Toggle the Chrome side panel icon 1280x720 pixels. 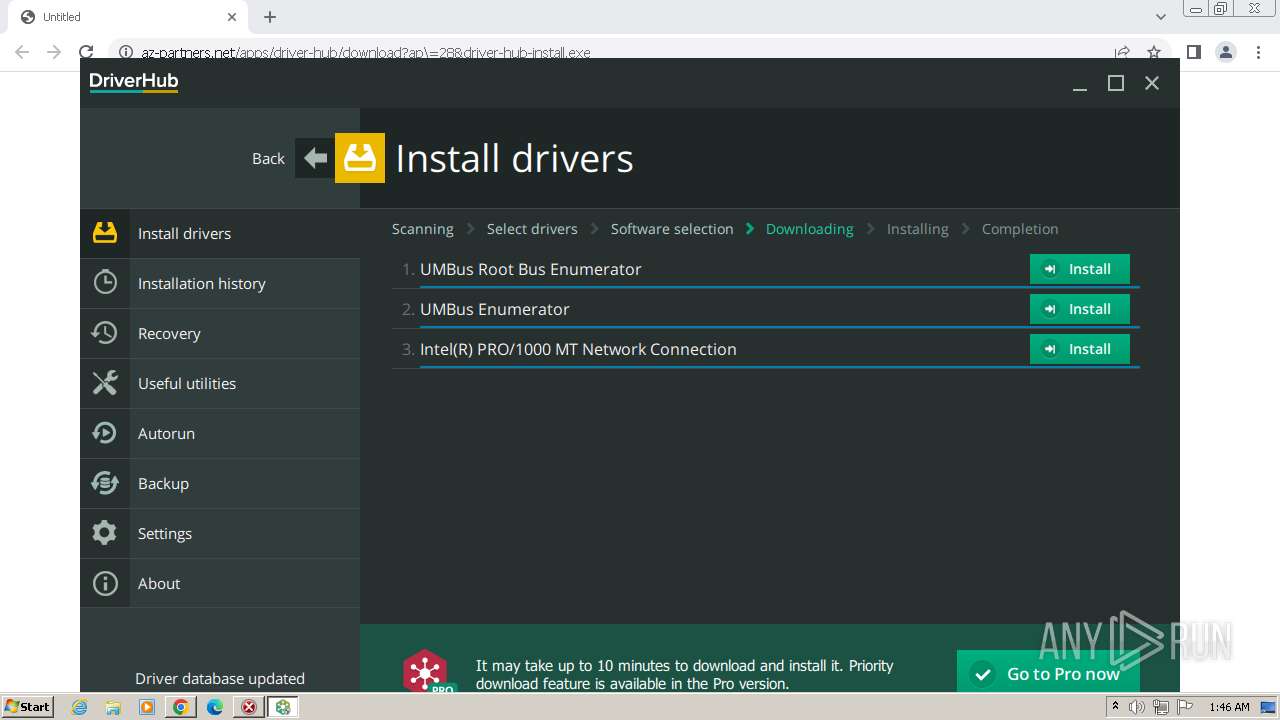(x=1194, y=52)
